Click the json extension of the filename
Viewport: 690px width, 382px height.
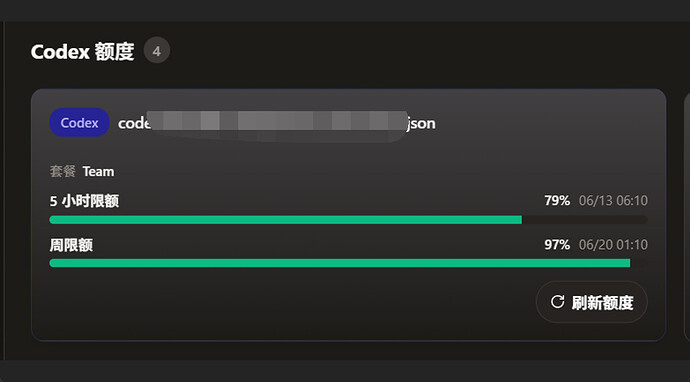click(421, 124)
